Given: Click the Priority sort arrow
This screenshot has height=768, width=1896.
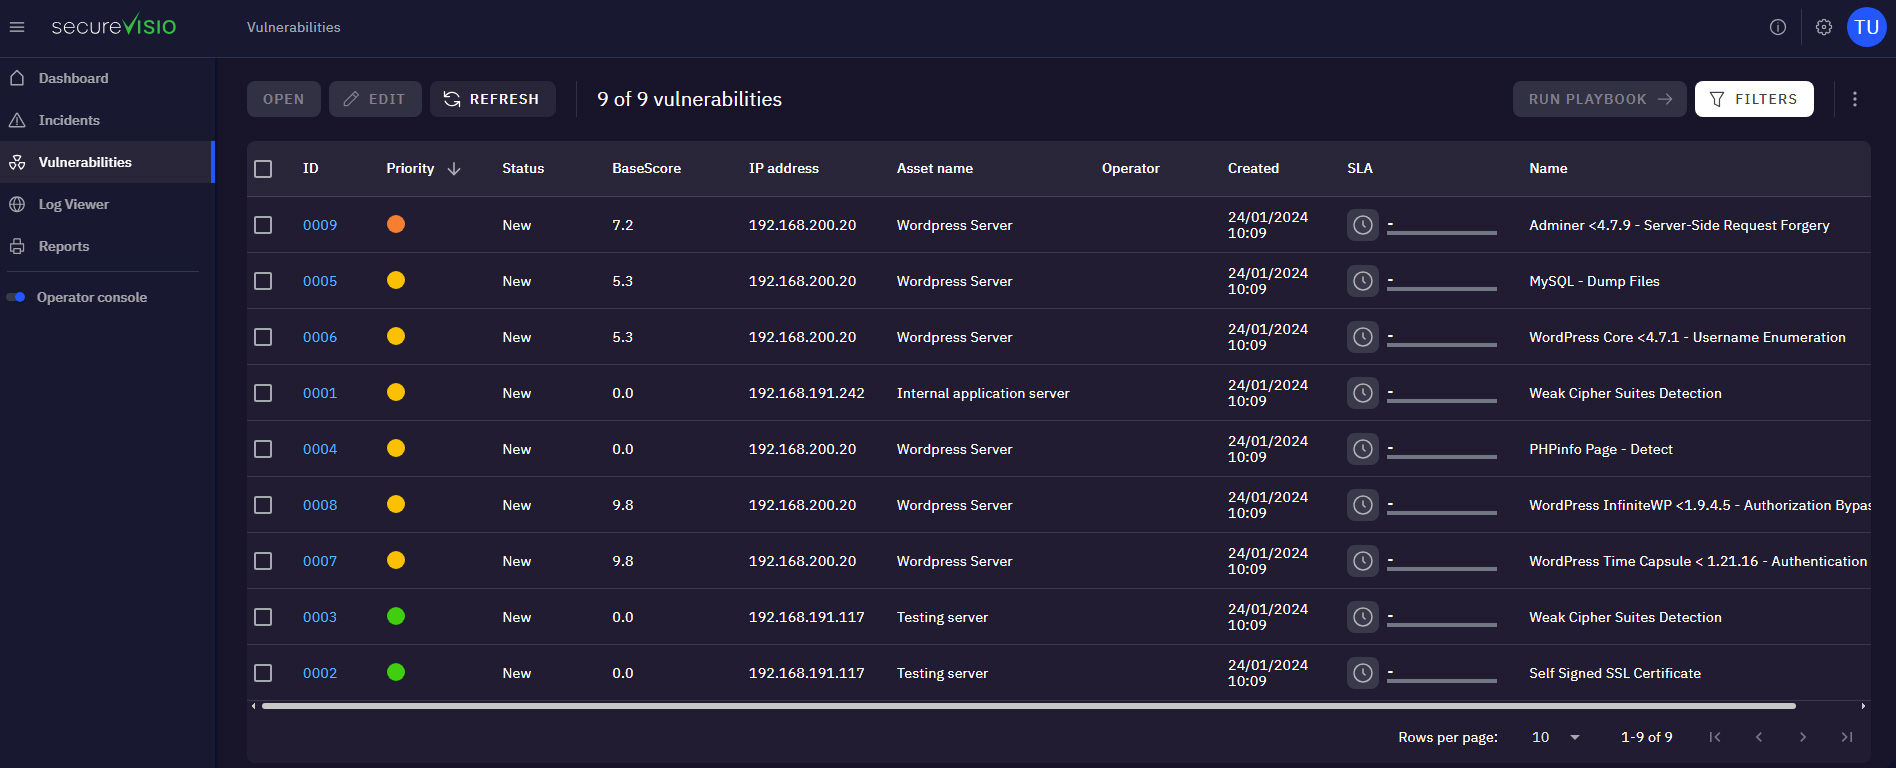Looking at the screenshot, I should pyautogui.click(x=454, y=168).
